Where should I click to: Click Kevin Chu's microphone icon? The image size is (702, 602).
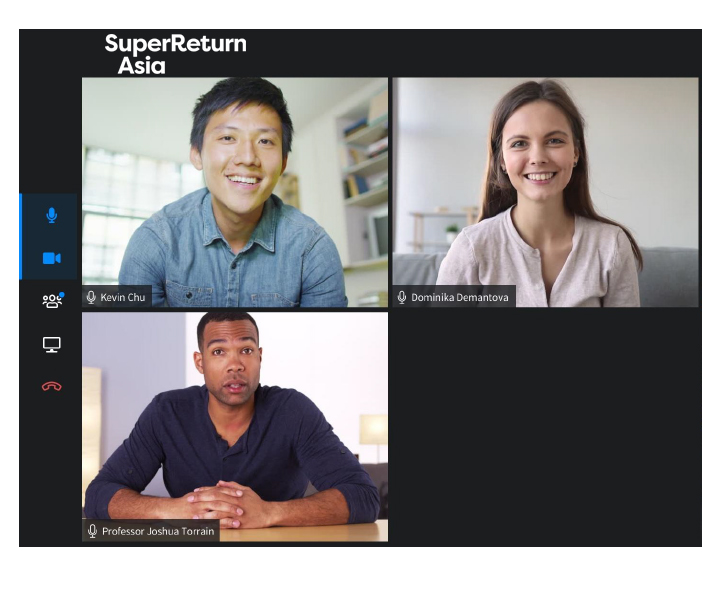point(91,297)
